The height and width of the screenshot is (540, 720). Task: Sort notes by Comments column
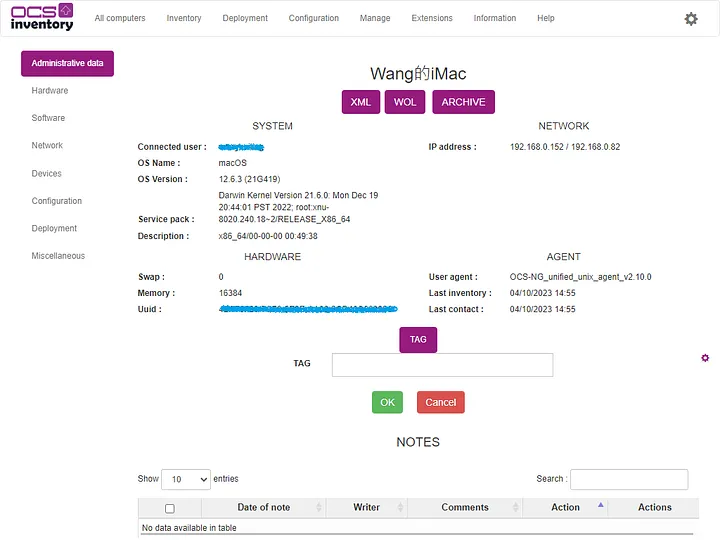(465, 507)
